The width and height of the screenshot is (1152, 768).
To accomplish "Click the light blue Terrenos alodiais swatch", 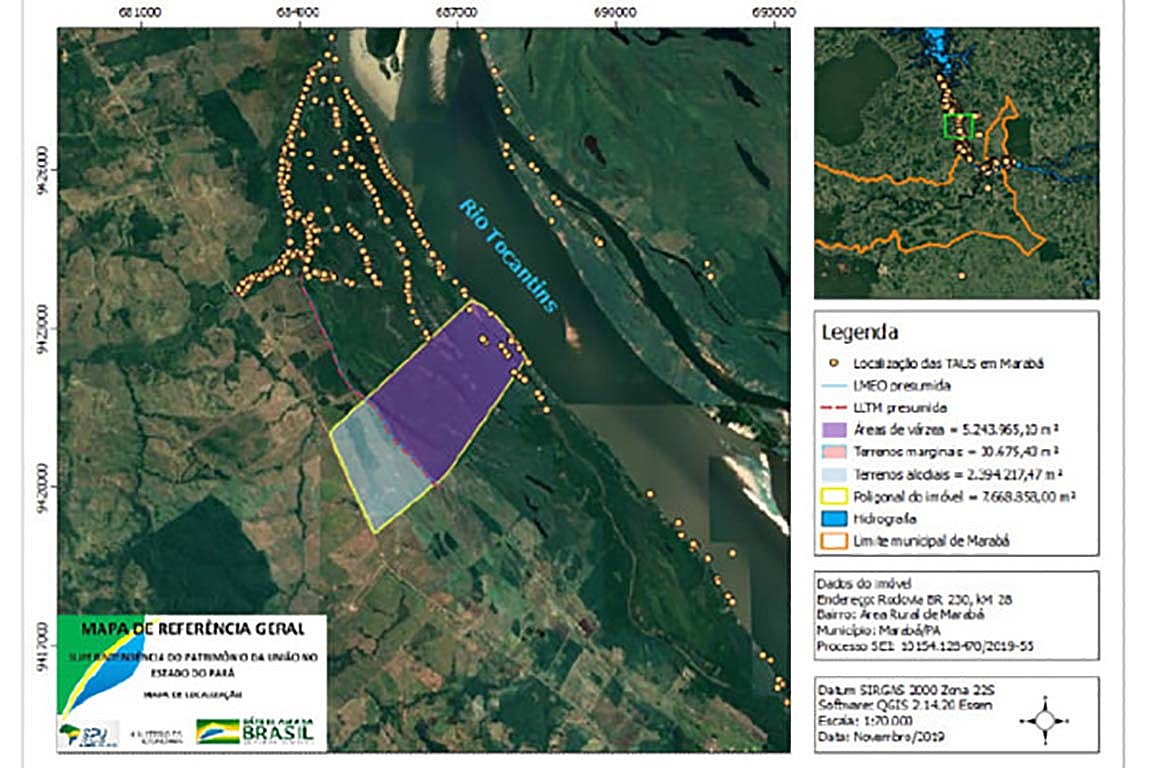I will coord(834,474).
